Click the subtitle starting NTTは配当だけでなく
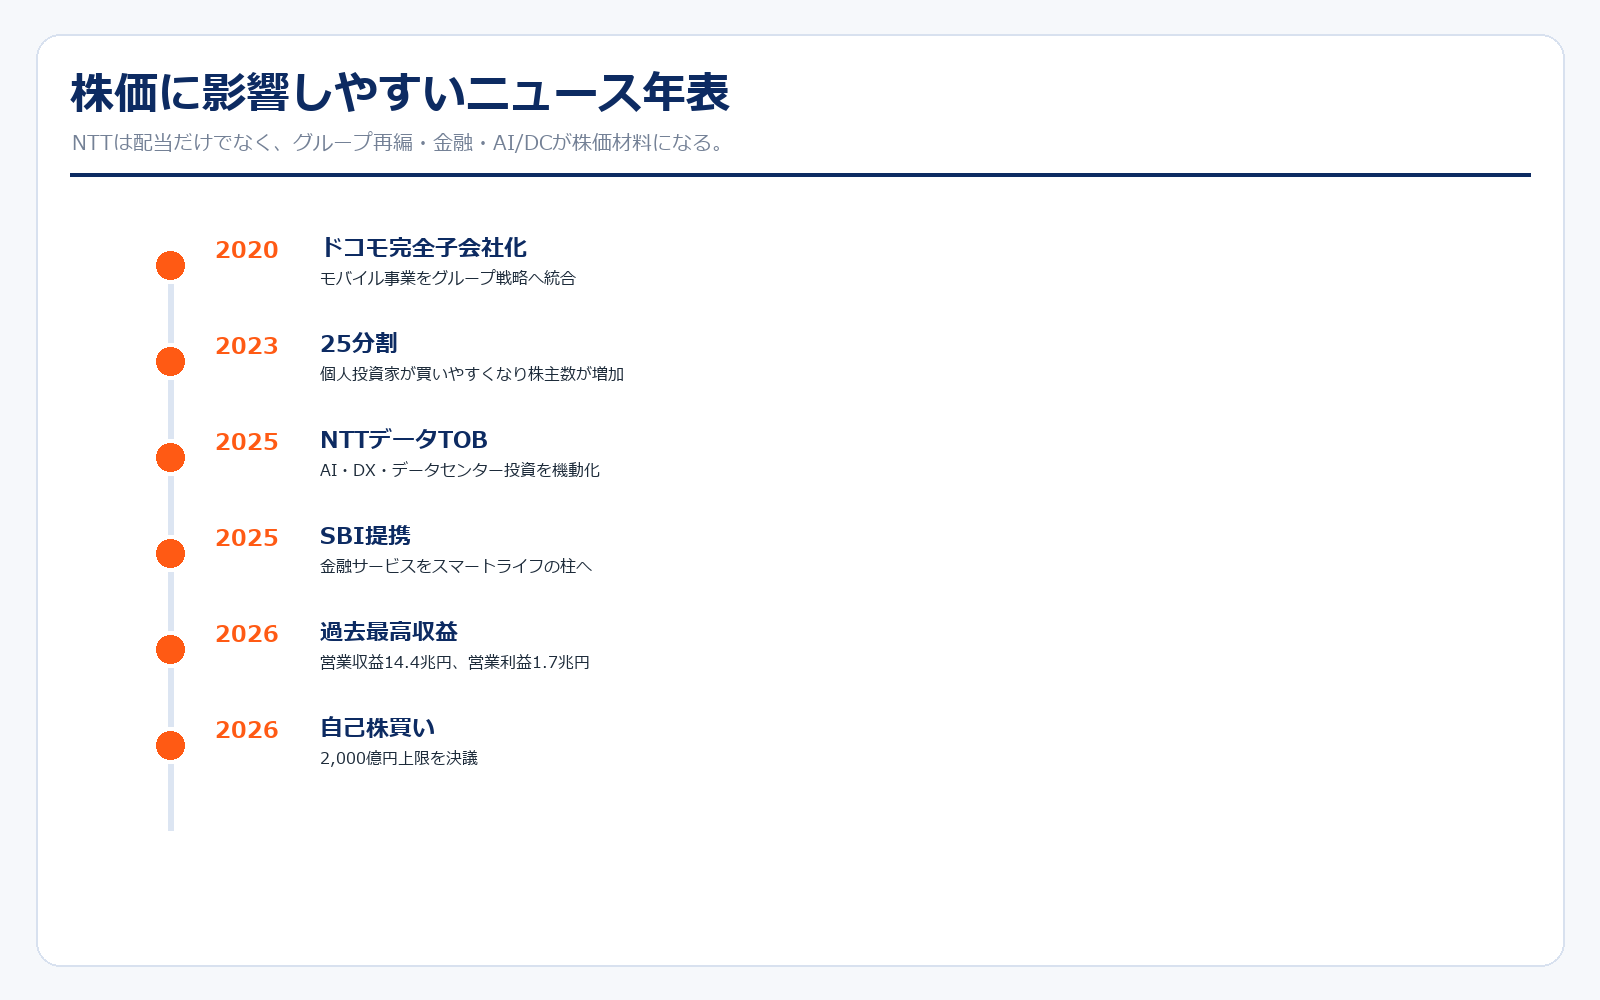Viewport: 1600px width, 1000px height. [399, 143]
